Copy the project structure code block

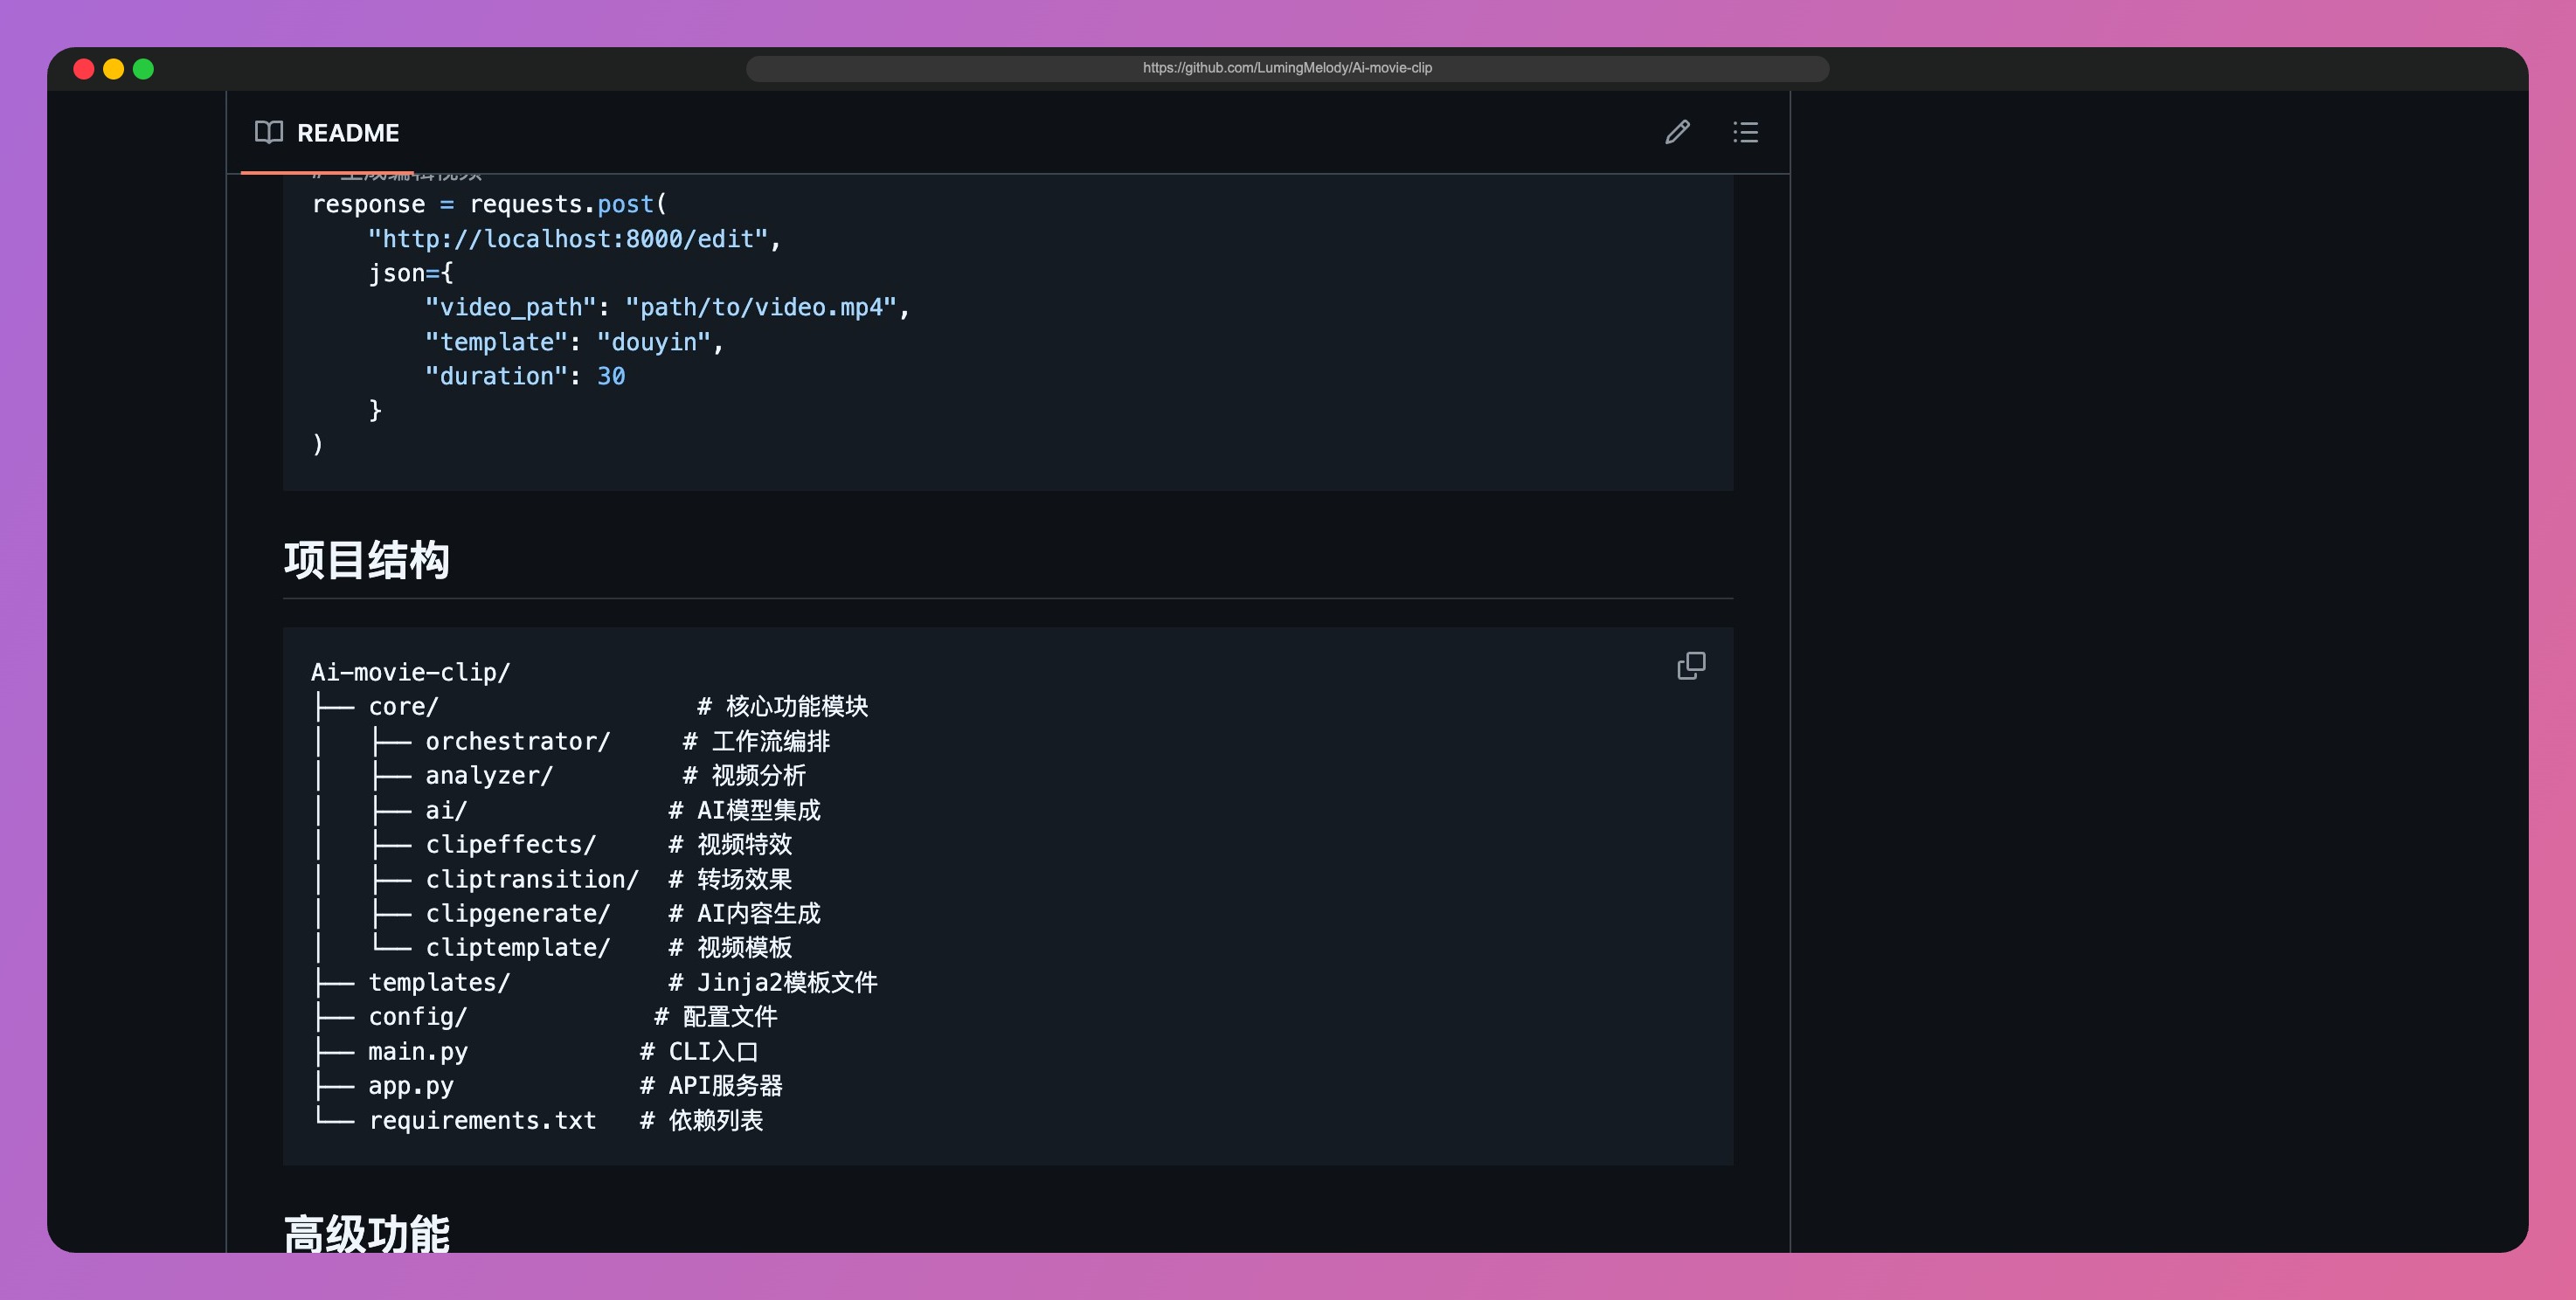[x=1691, y=666]
